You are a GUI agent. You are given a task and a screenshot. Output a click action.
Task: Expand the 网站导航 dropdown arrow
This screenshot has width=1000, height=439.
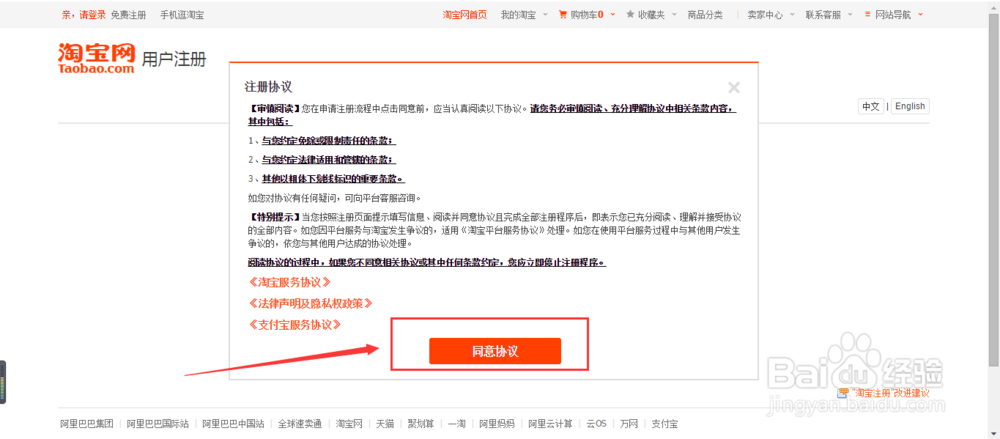[920, 14]
